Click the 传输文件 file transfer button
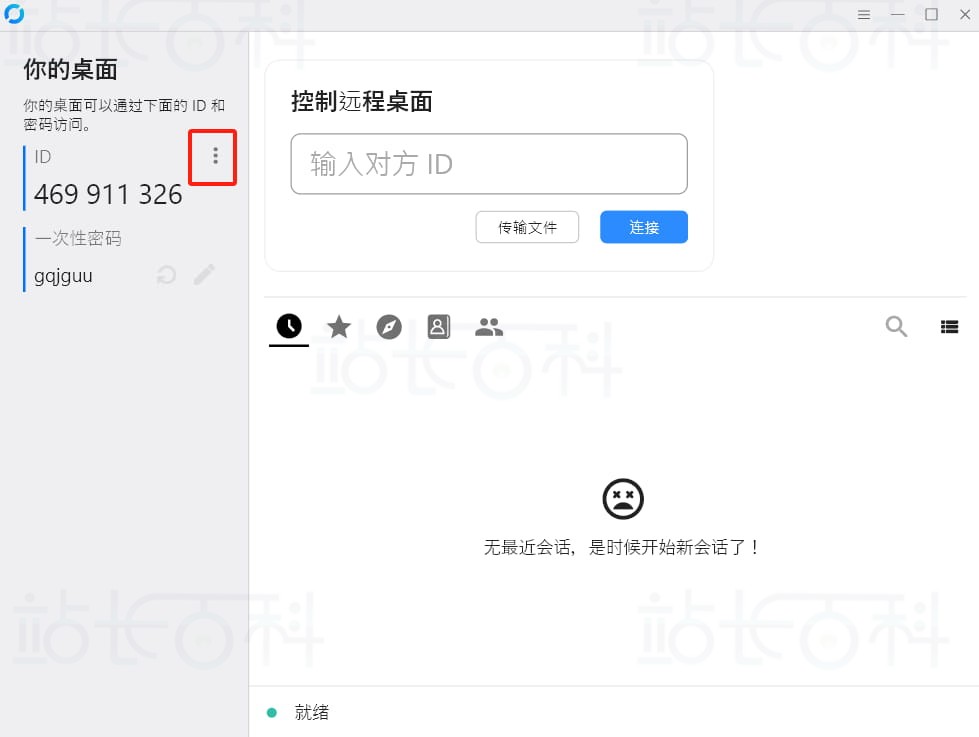Image resolution: width=979 pixels, height=737 pixels. (527, 227)
